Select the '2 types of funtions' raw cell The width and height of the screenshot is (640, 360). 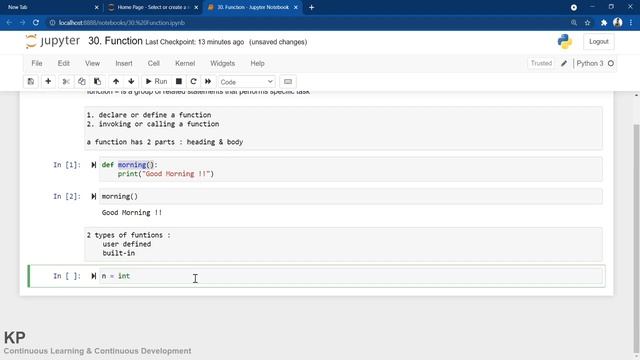click(343, 244)
